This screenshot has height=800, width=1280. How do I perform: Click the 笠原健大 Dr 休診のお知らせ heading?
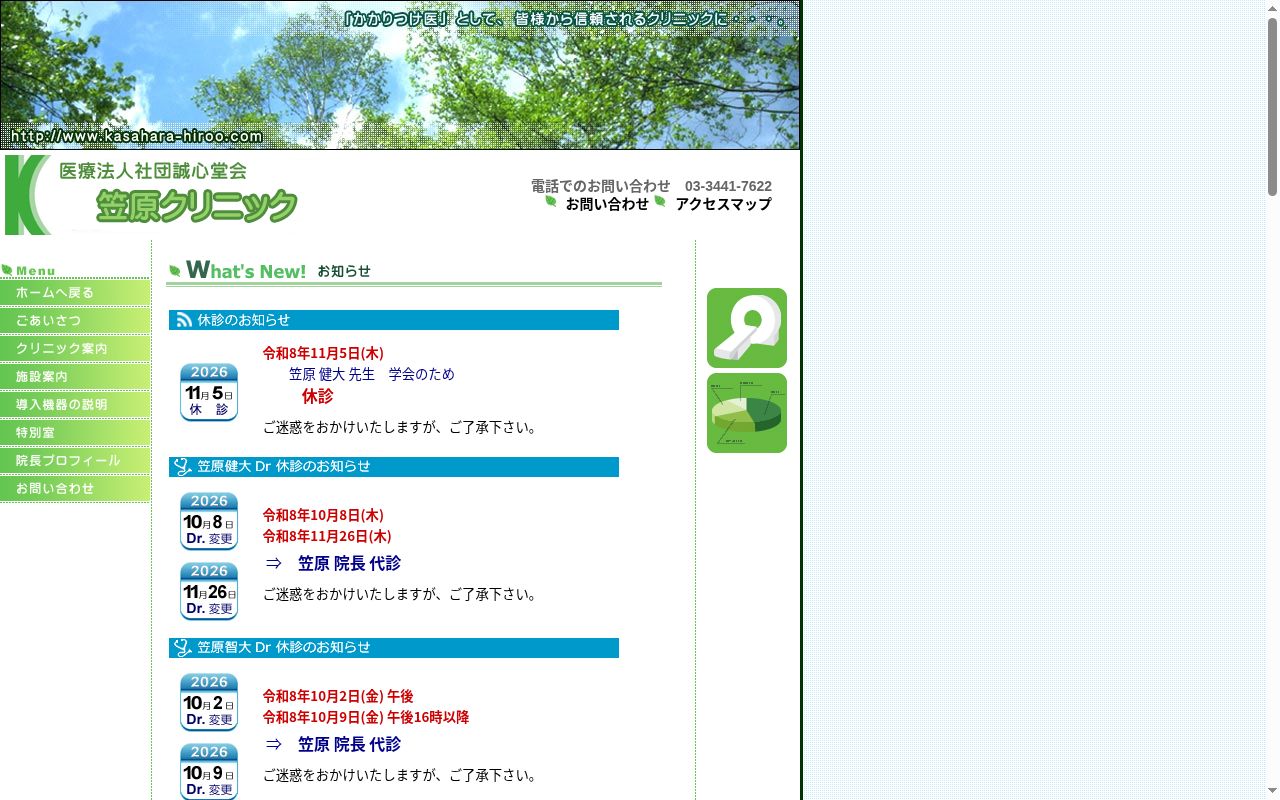pyautogui.click(x=394, y=467)
